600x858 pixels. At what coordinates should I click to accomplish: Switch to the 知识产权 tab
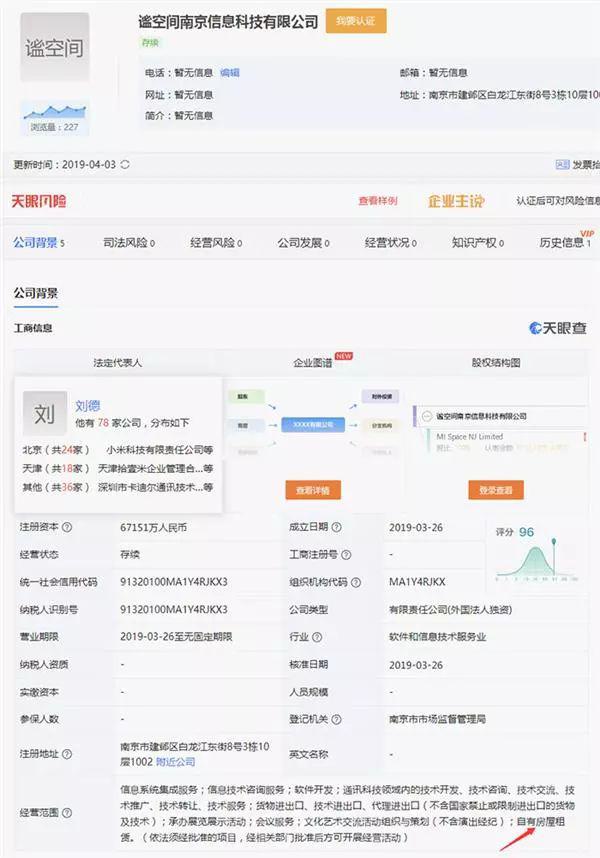coord(477,242)
